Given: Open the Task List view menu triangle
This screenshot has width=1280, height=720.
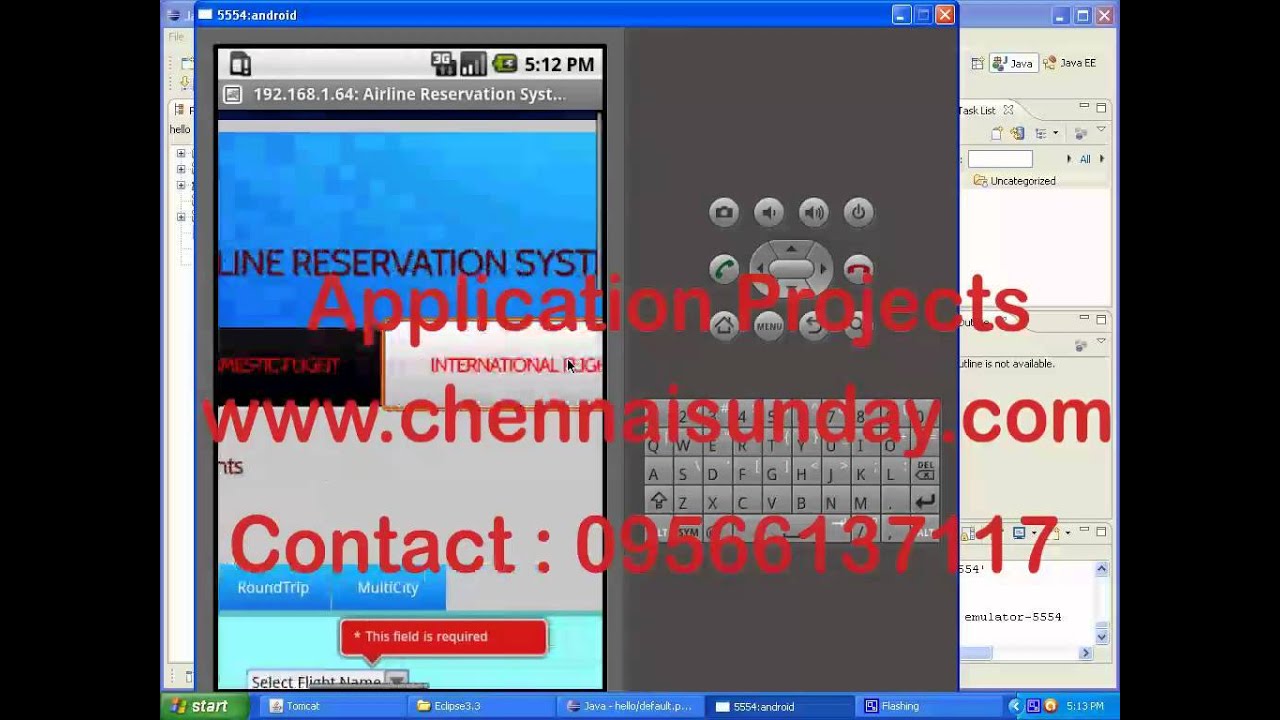Looking at the screenshot, I should click(1101, 130).
